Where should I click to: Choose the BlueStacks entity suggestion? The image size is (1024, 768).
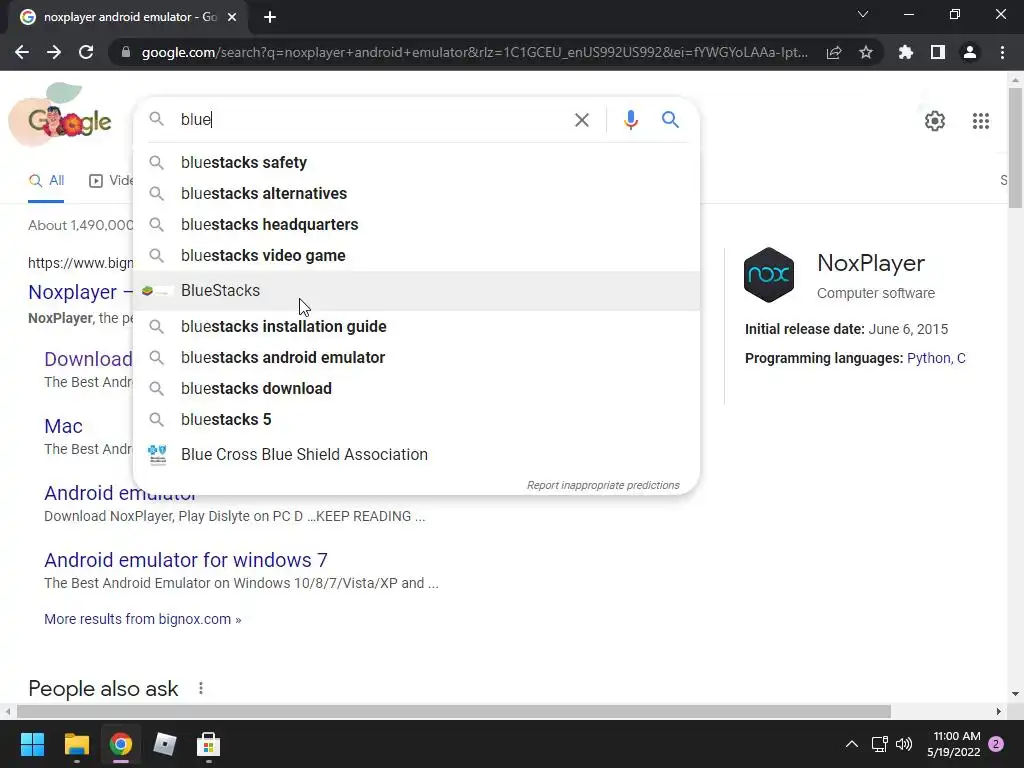click(416, 291)
